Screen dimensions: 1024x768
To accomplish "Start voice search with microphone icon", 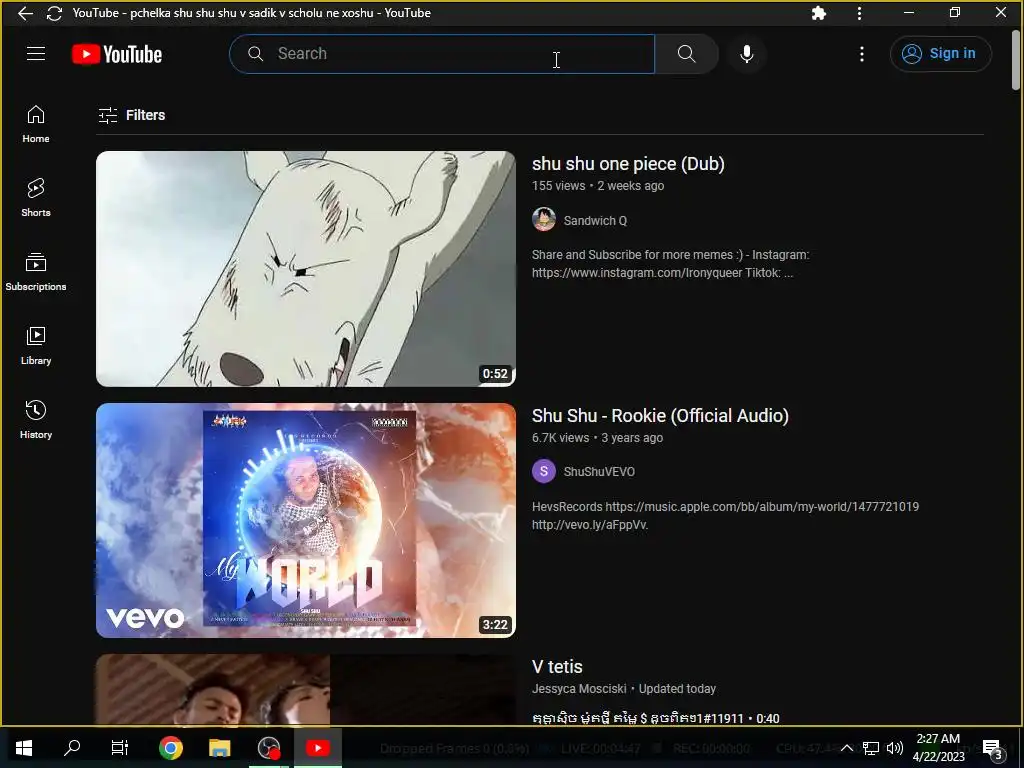I will (746, 54).
